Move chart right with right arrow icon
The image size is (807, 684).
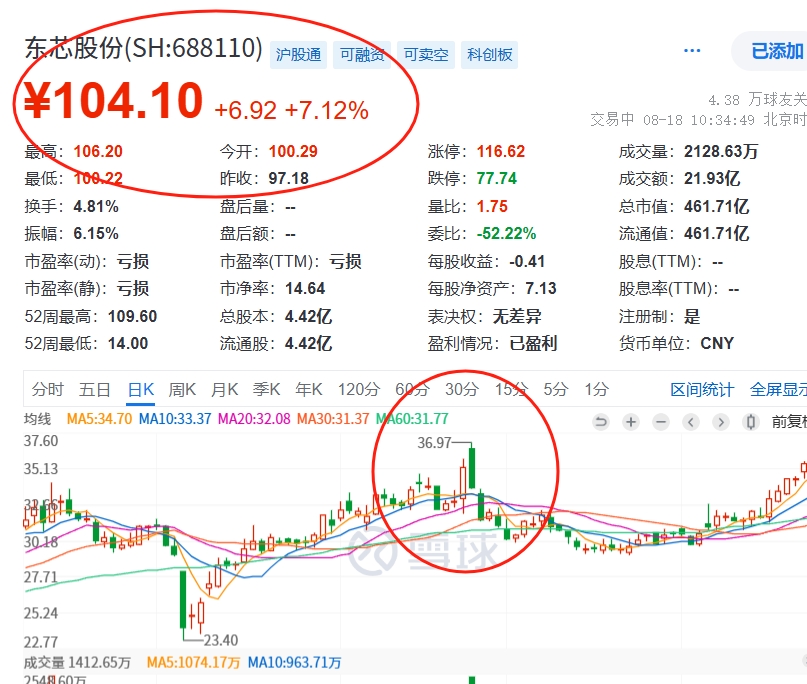pos(721,423)
